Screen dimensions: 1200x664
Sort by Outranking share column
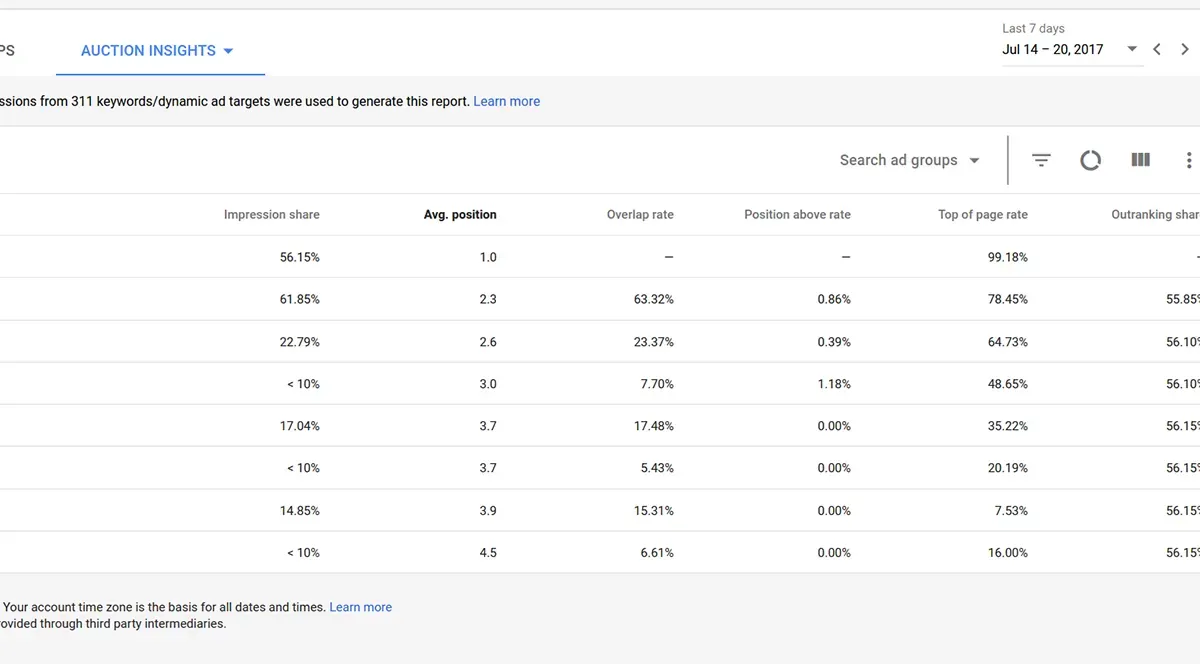1156,214
